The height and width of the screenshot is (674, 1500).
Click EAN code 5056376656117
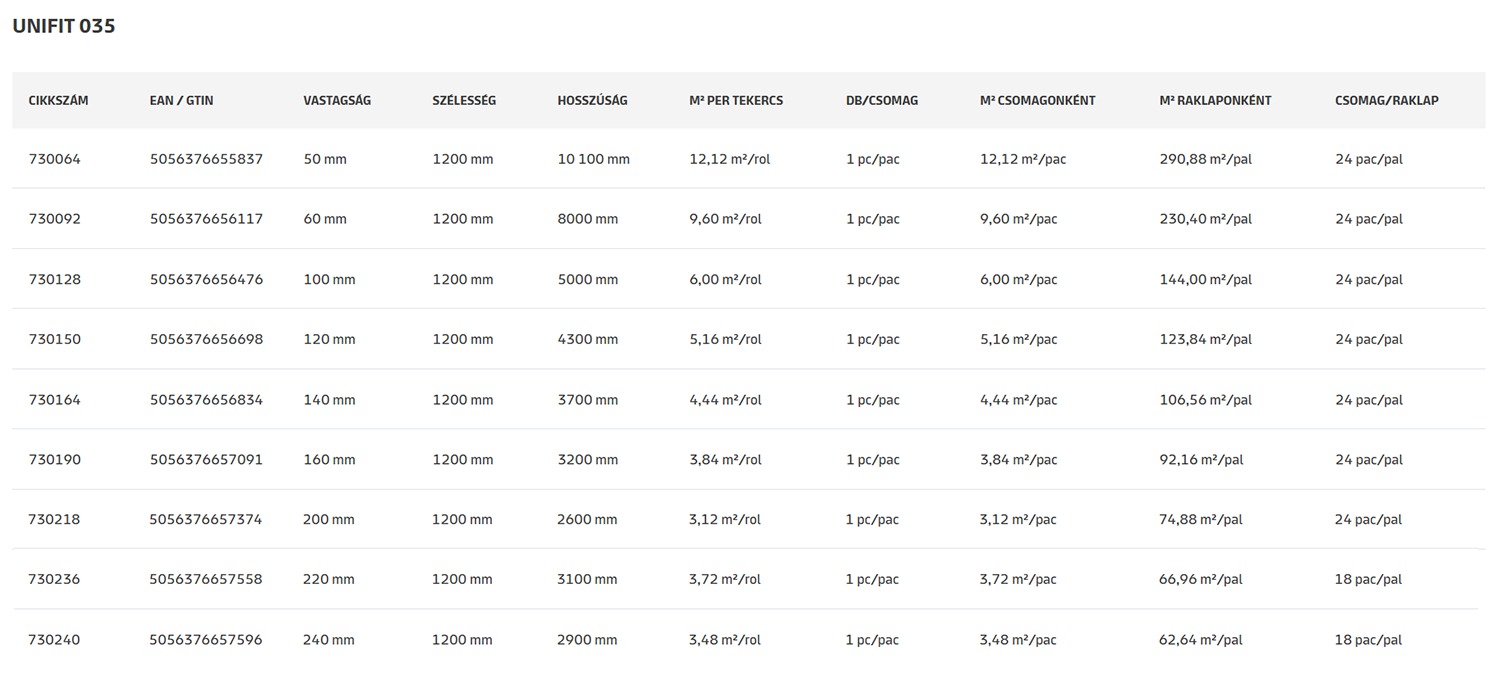(206, 219)
